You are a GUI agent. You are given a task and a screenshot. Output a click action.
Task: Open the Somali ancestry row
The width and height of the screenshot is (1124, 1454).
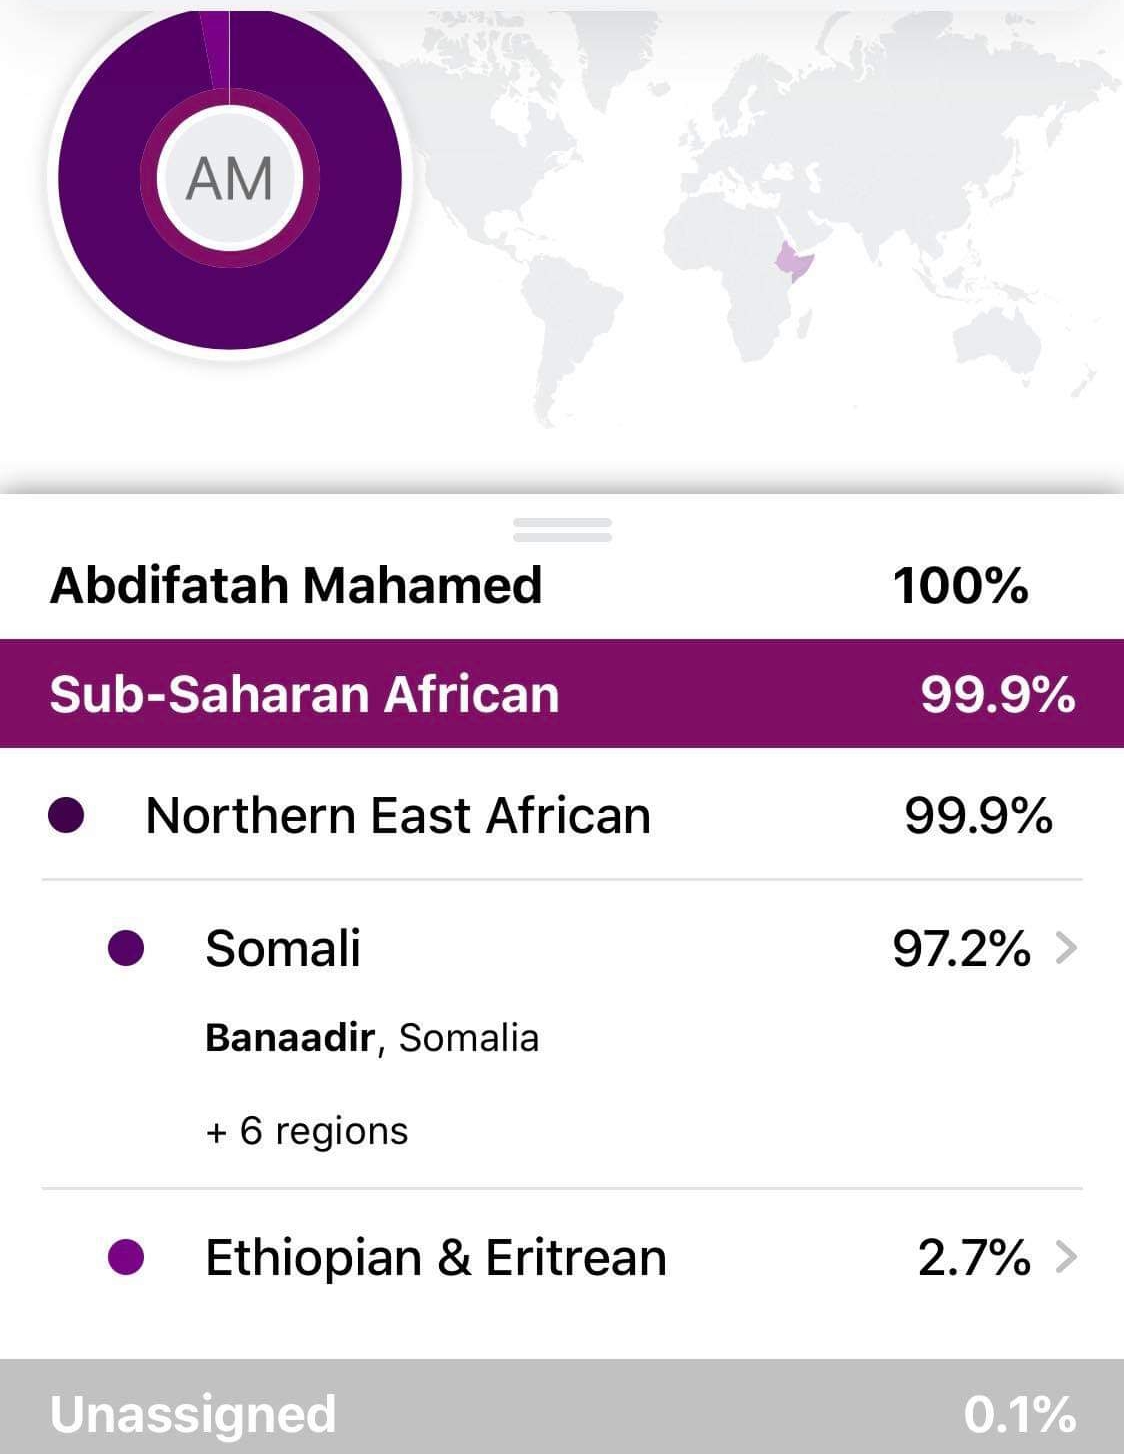(562, 1035)
